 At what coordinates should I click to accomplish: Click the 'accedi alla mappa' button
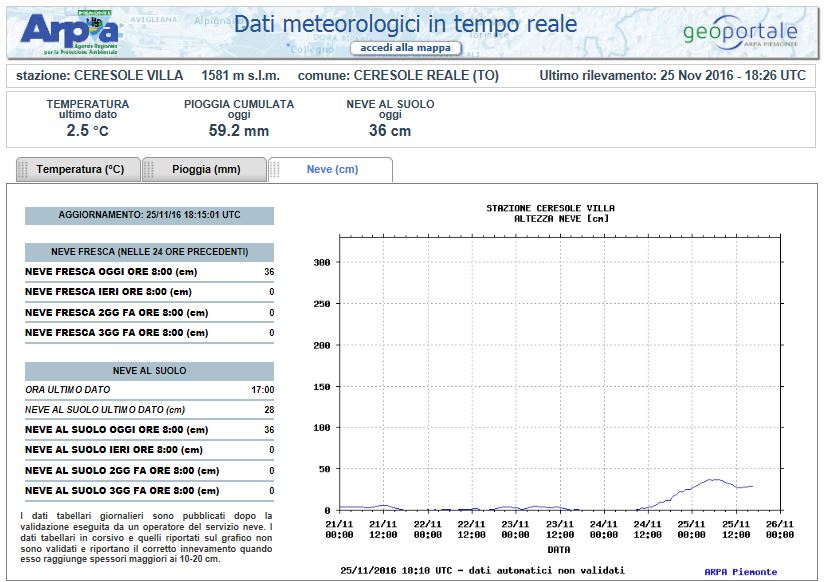(406, 48)
